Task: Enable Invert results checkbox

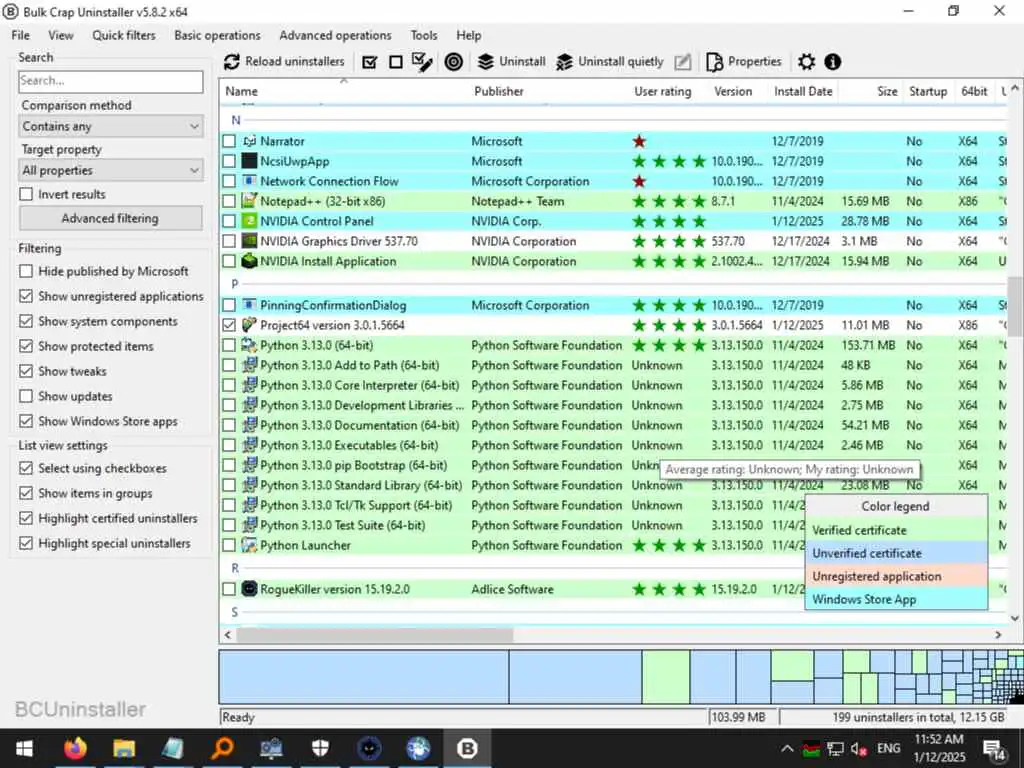Action: tap(26, 194)
